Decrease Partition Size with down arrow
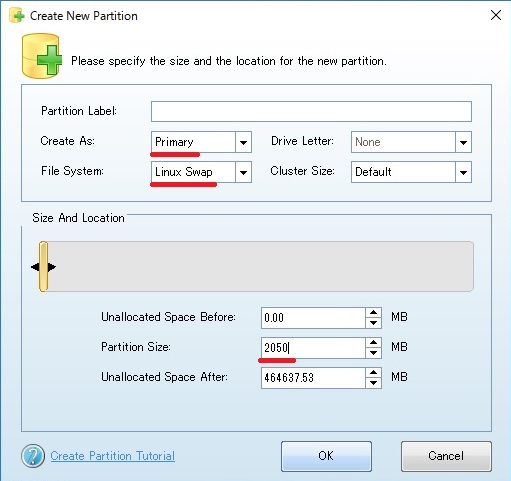The height and width of the screenshot is (481, 511). [x=373, y=353]
